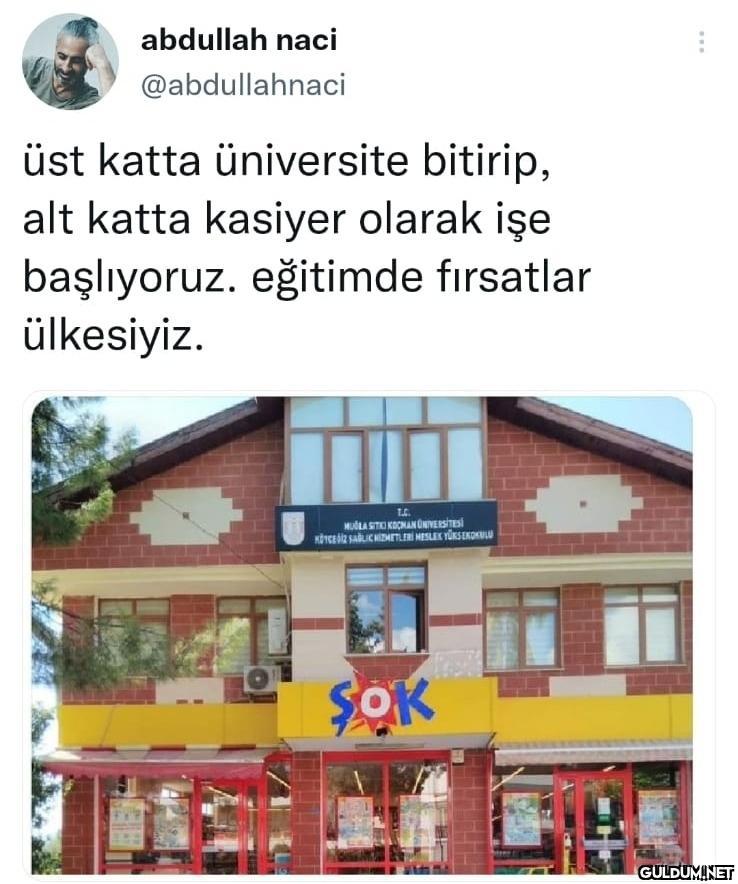Open the three-dot more options menu
Image resolution: width=738 pixels, height=884 pixels.
[x=701, y=42]
